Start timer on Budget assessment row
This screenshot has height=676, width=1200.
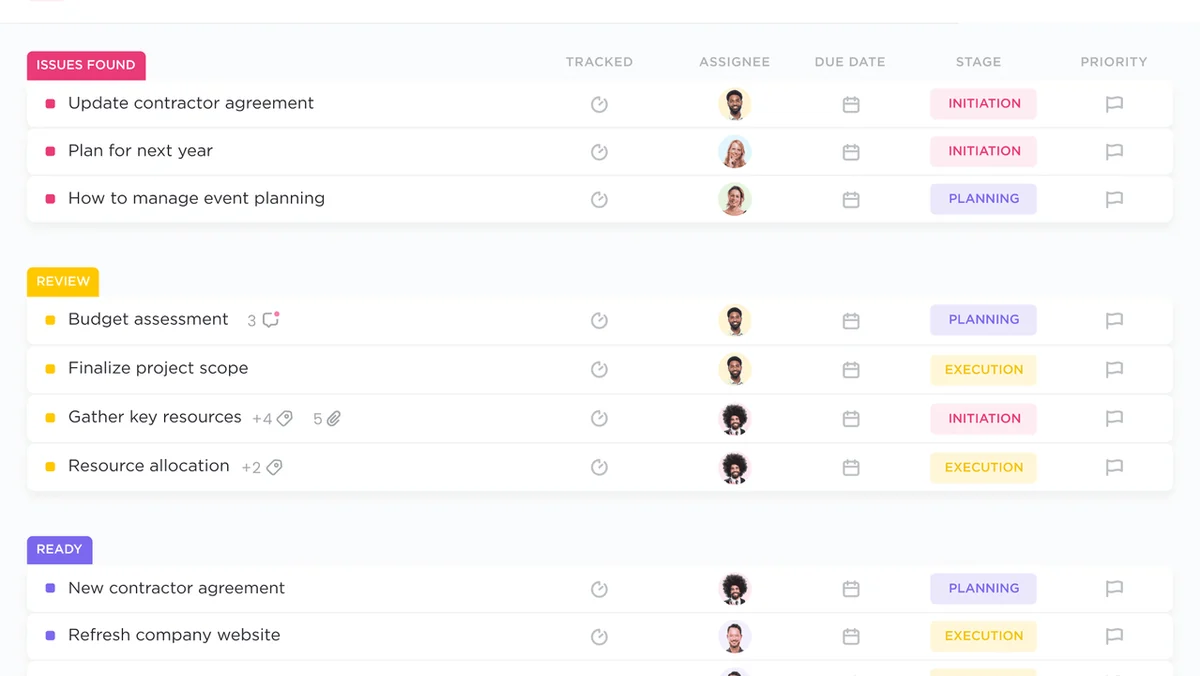pos(599,320)
